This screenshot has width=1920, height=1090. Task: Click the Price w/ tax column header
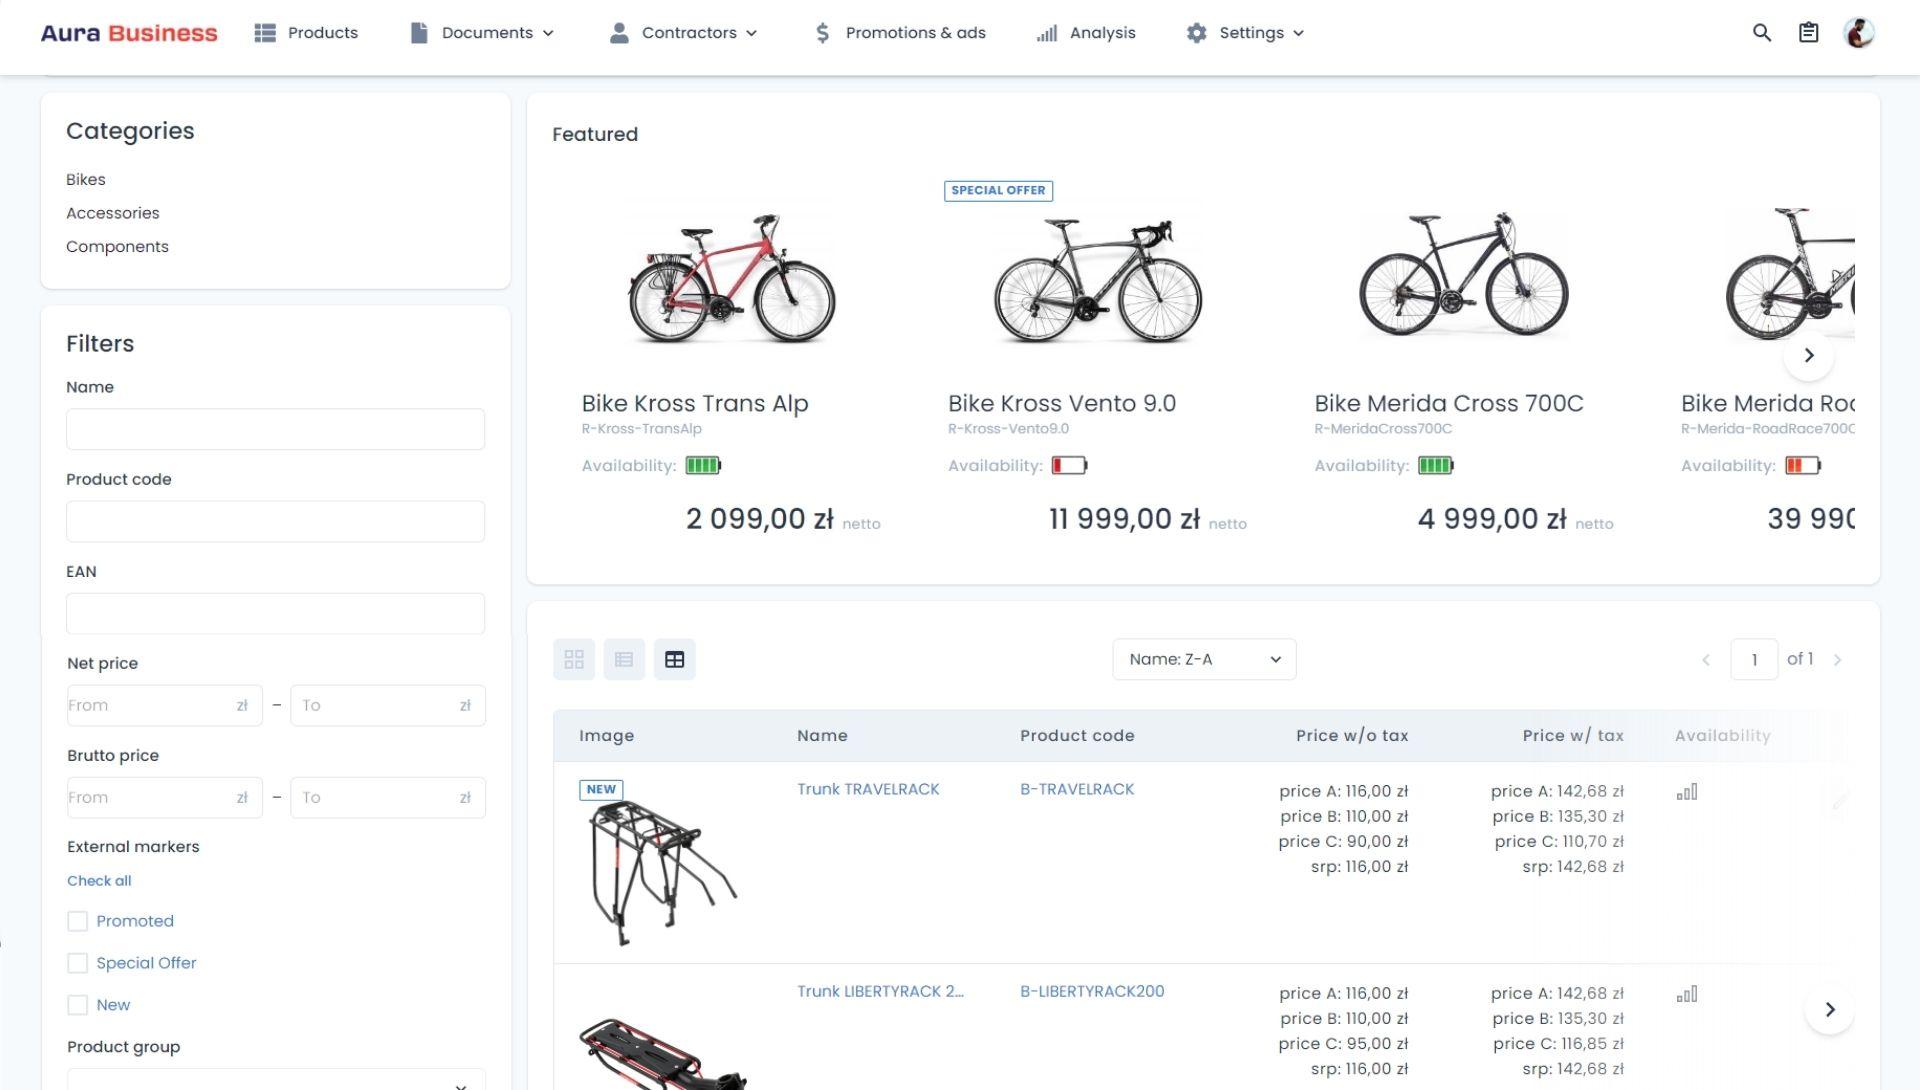(1573, 736)
